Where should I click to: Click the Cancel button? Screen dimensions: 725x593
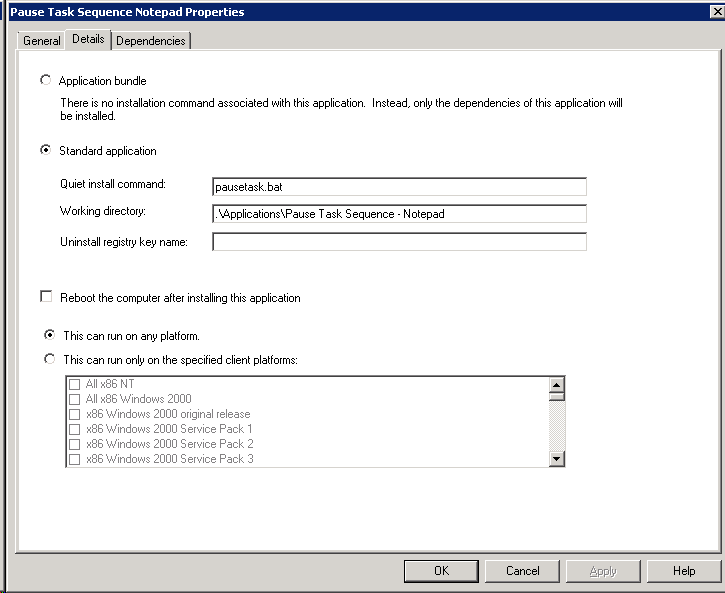click(x=522, y=571)
